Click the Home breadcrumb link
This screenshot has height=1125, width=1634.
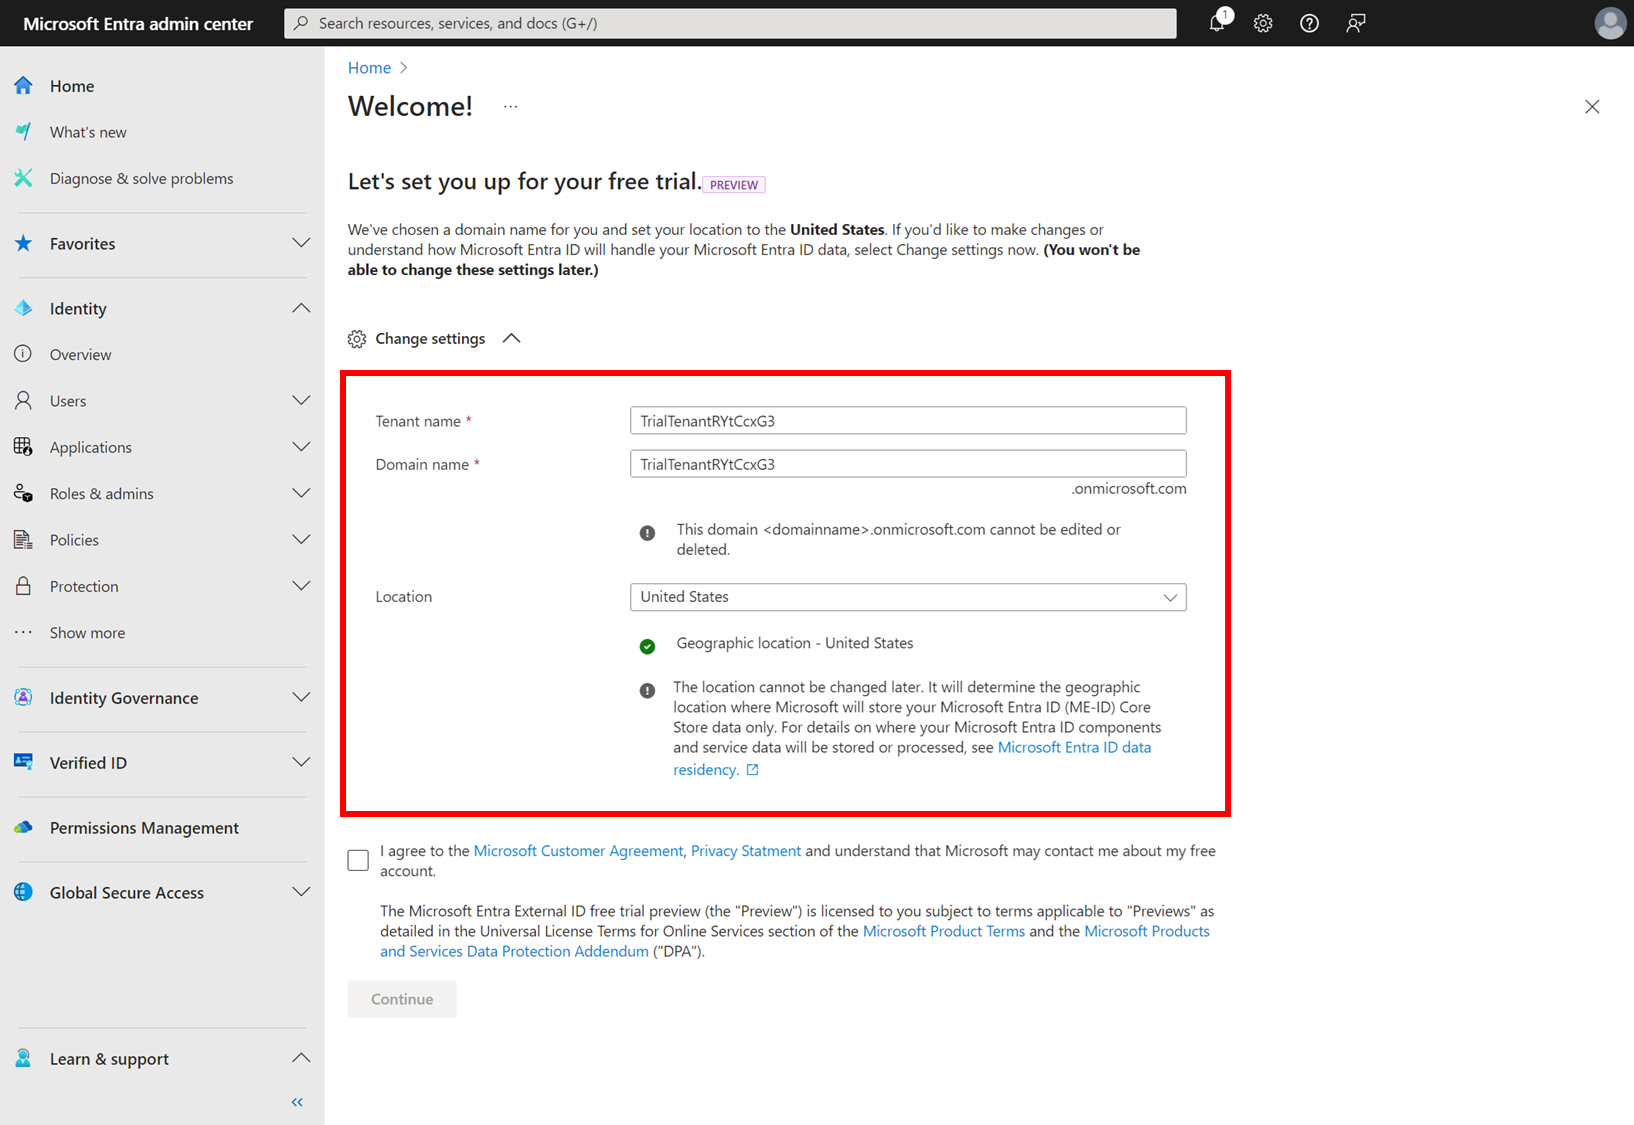369,68
